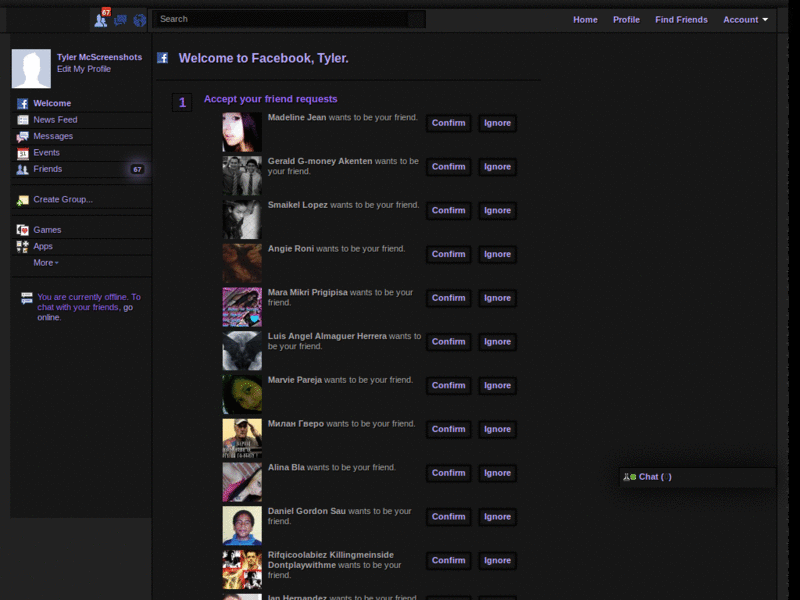Click the Messages sidebar icon

point(22,136)
